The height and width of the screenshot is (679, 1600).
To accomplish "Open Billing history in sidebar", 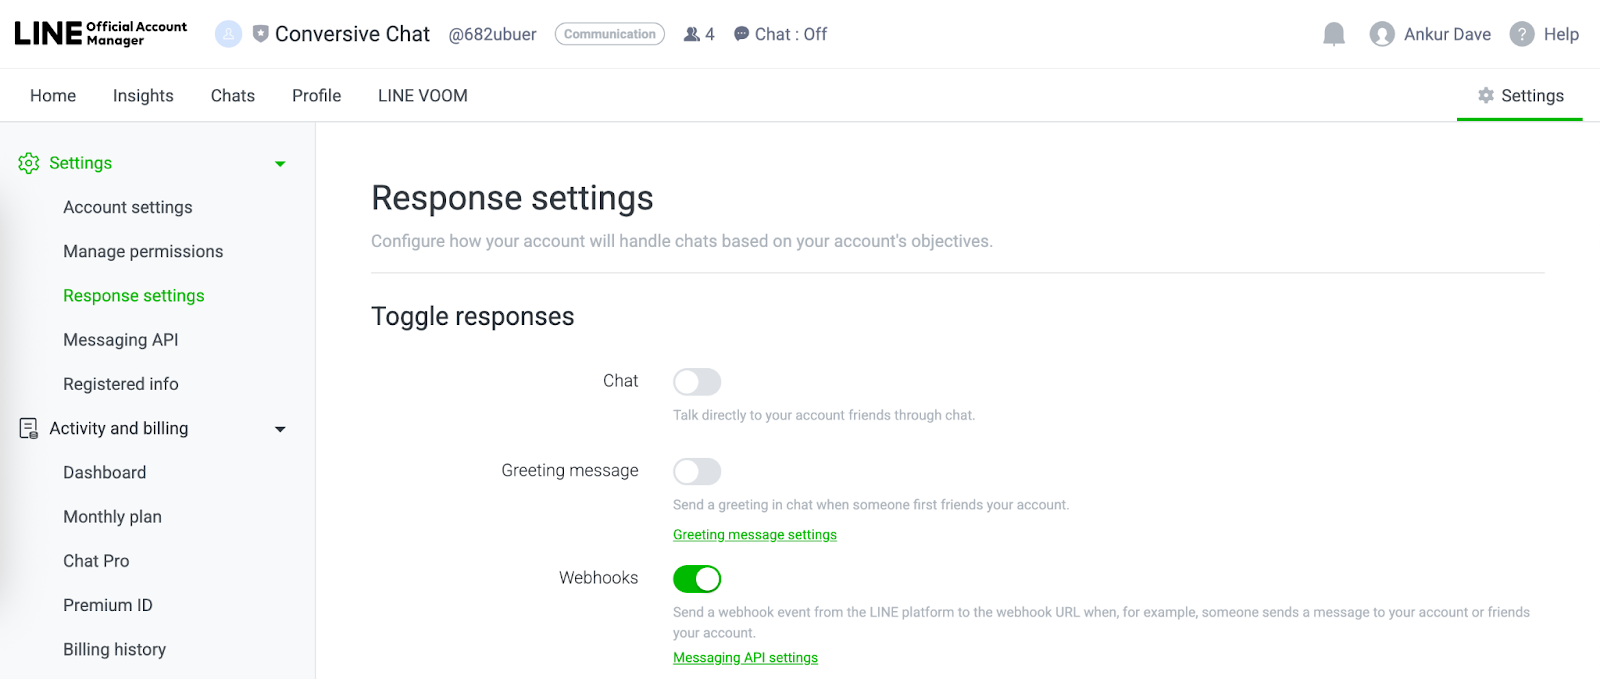I will tap(115, 649).
